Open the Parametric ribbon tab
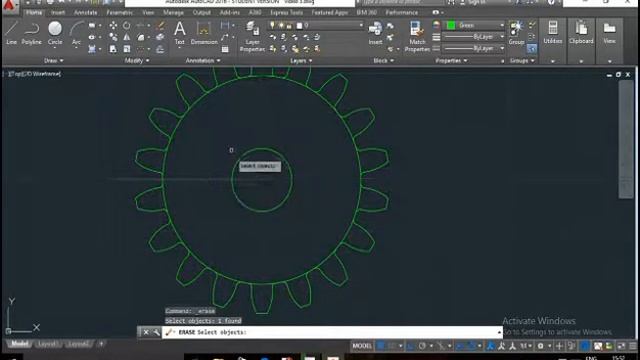The width and height of the screenshot is (640, 360). tap(120, 12)
